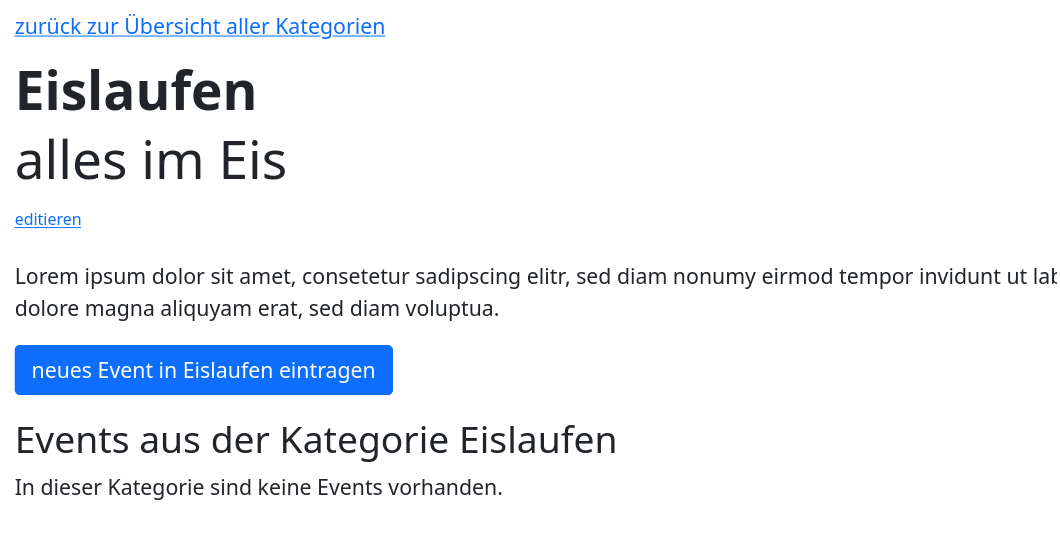
Task: Click heading Events aus der Kategorie Eislaufen
Action: click(316, 440)
